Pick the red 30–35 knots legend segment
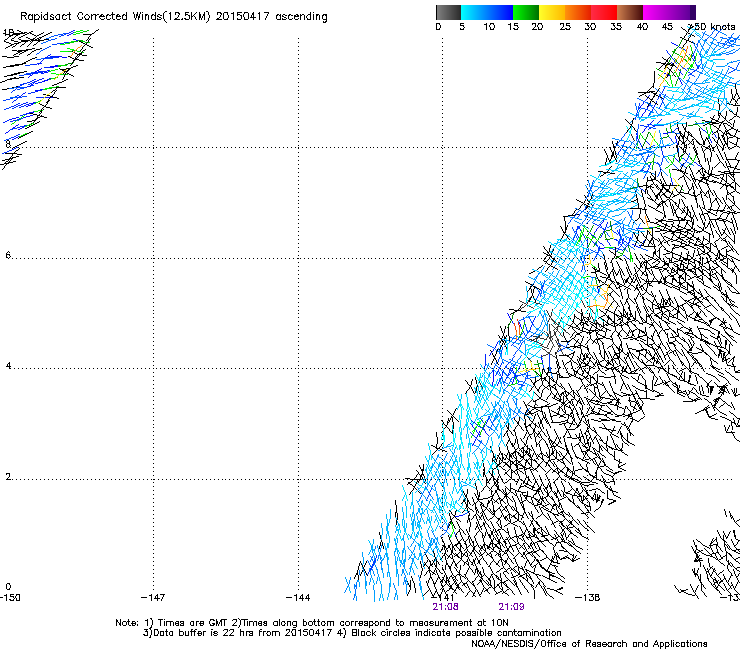Screen dimensions: 740x650 click(604, 12)
